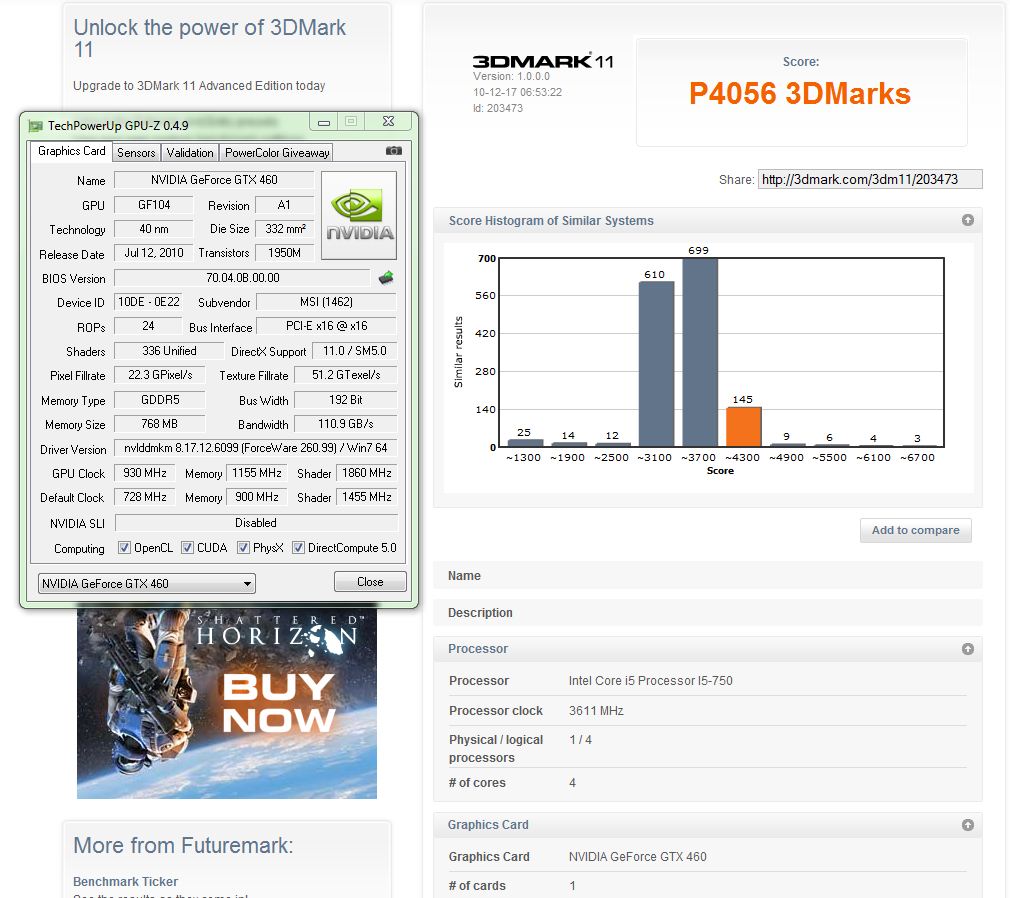Click the Add to compare button
Screen dimensions: 1010x898
(915, 530)
